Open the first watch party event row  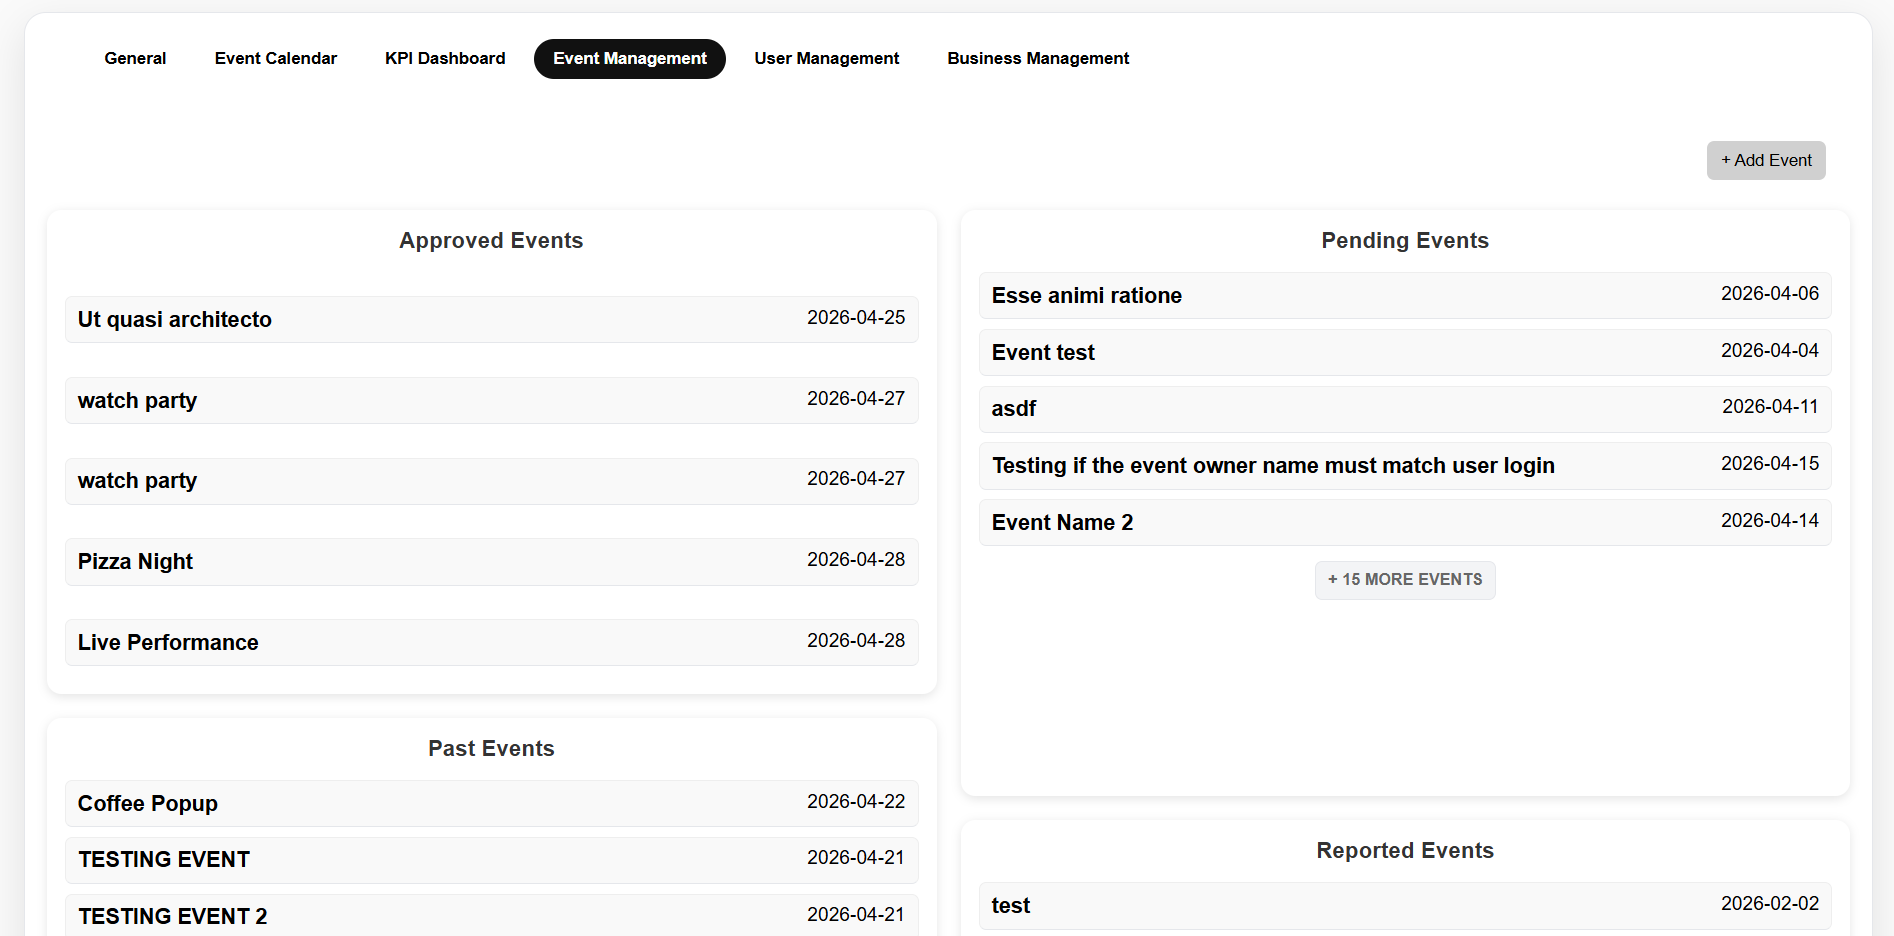coord(492,400)
